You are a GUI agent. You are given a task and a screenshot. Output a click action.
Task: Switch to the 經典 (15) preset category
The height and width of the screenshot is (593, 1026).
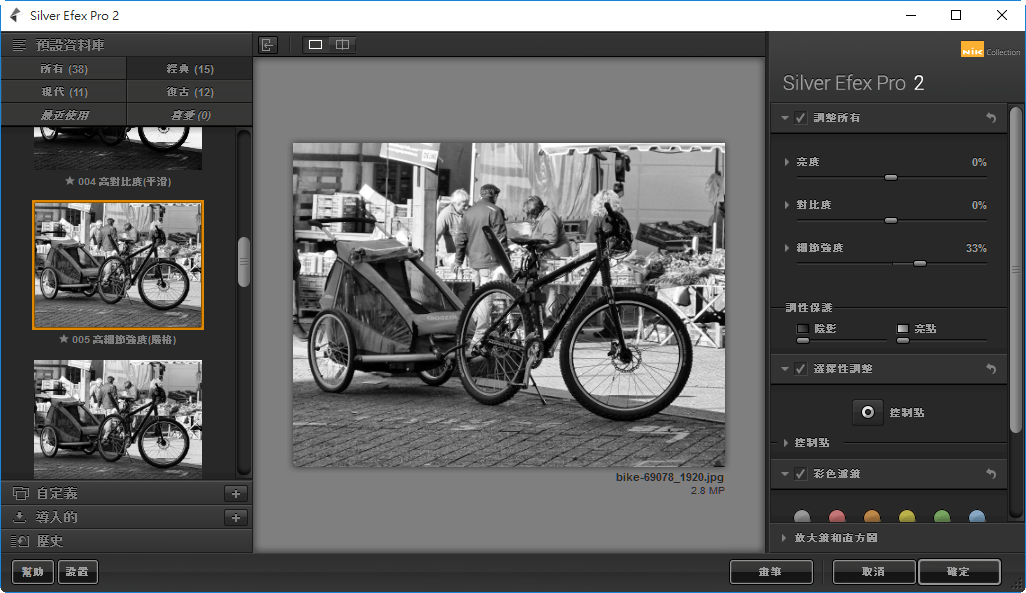(188, 68)
